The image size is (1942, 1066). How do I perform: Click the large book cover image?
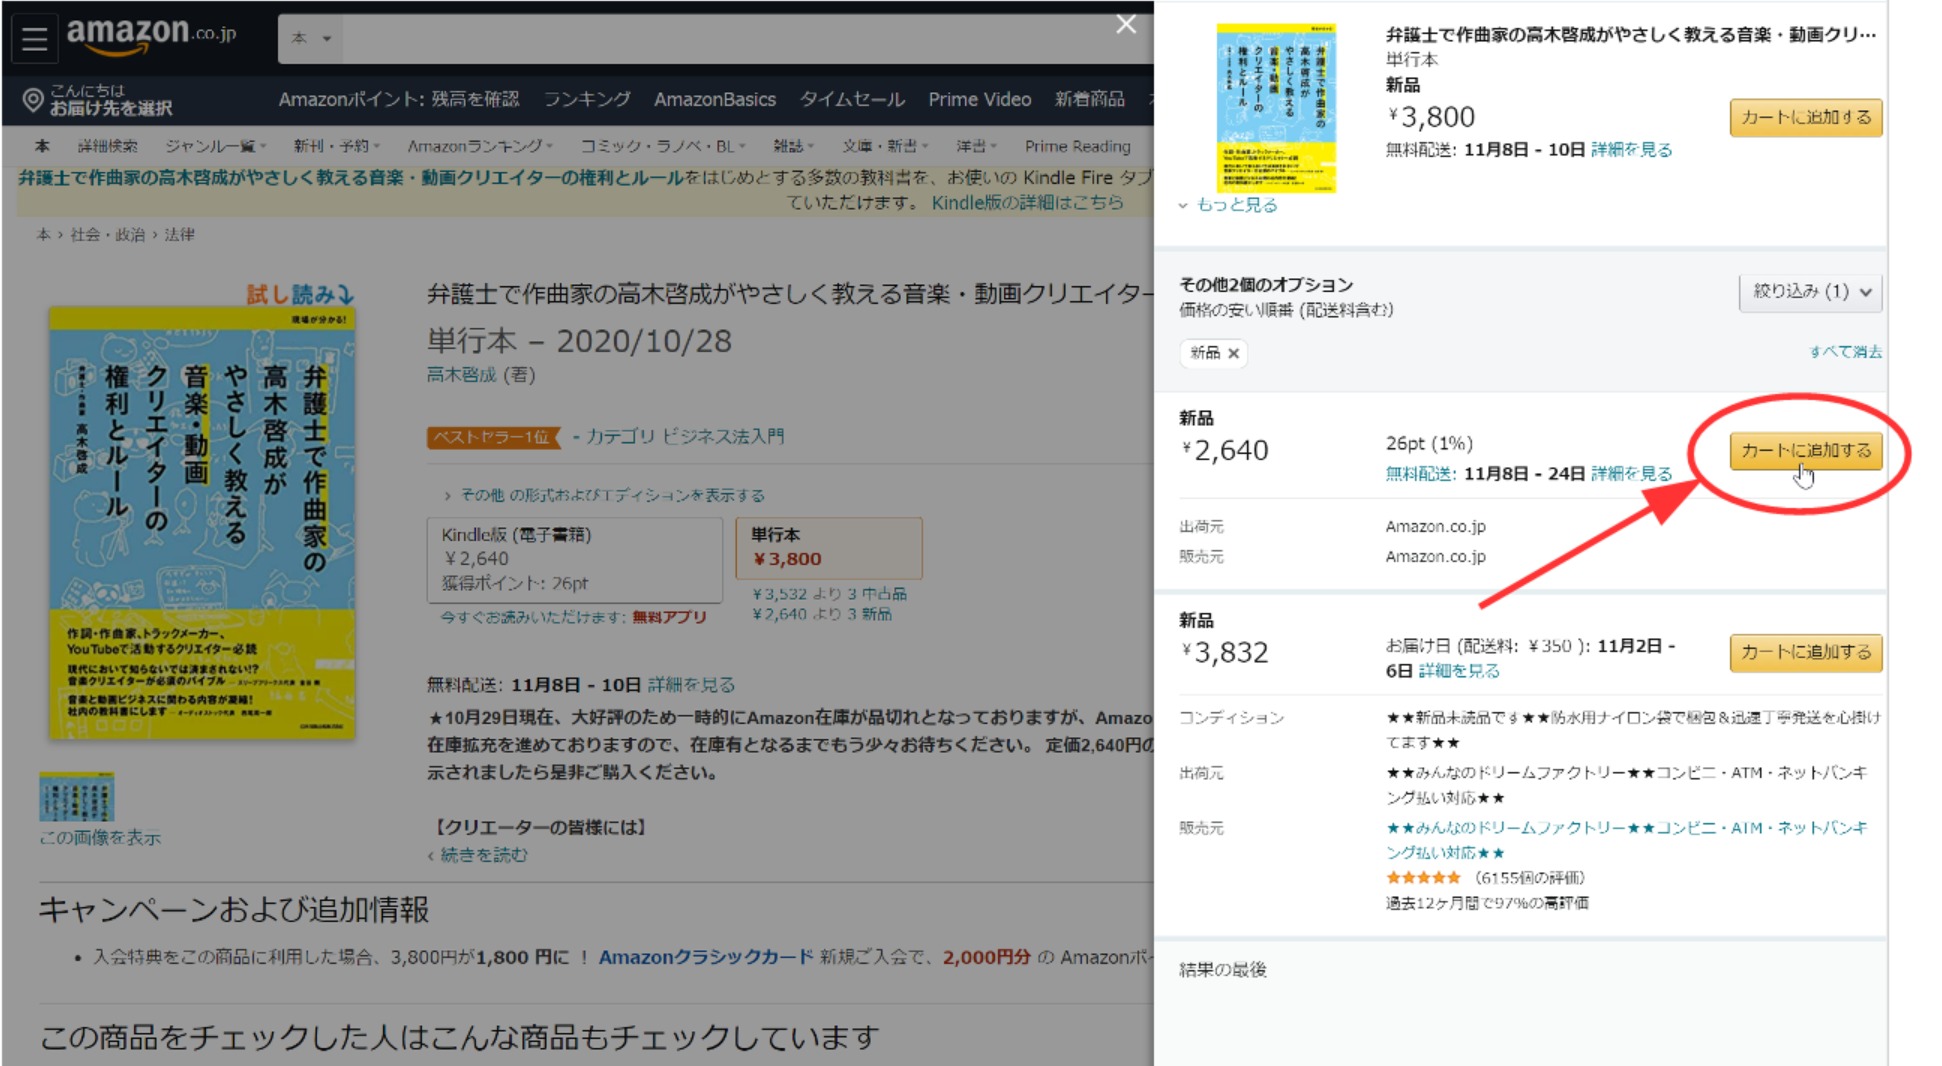click(202, 523)
